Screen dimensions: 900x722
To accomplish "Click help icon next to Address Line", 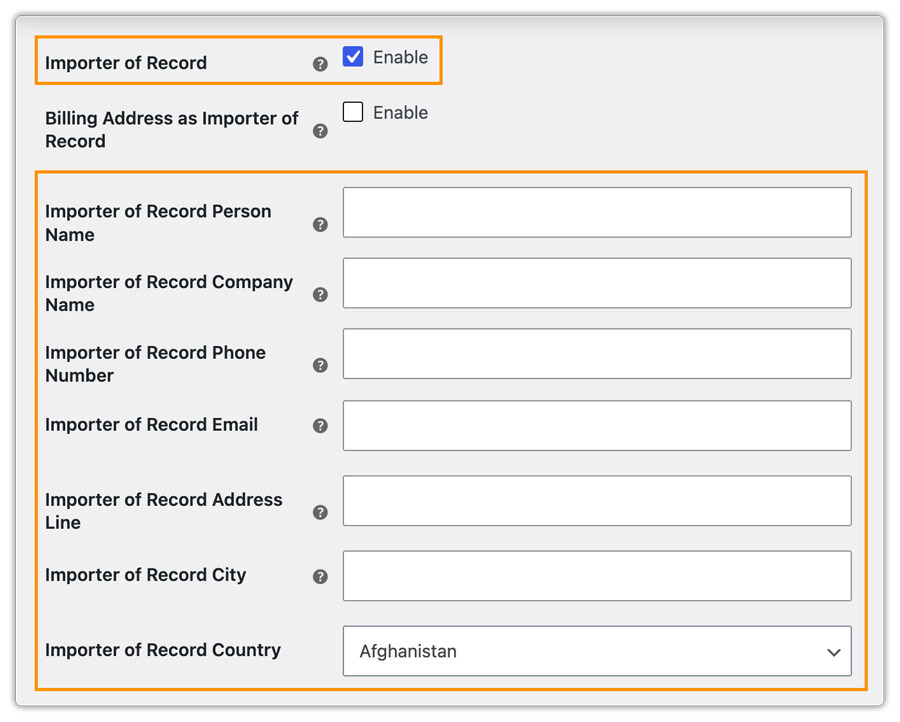I will click(320, 512).
